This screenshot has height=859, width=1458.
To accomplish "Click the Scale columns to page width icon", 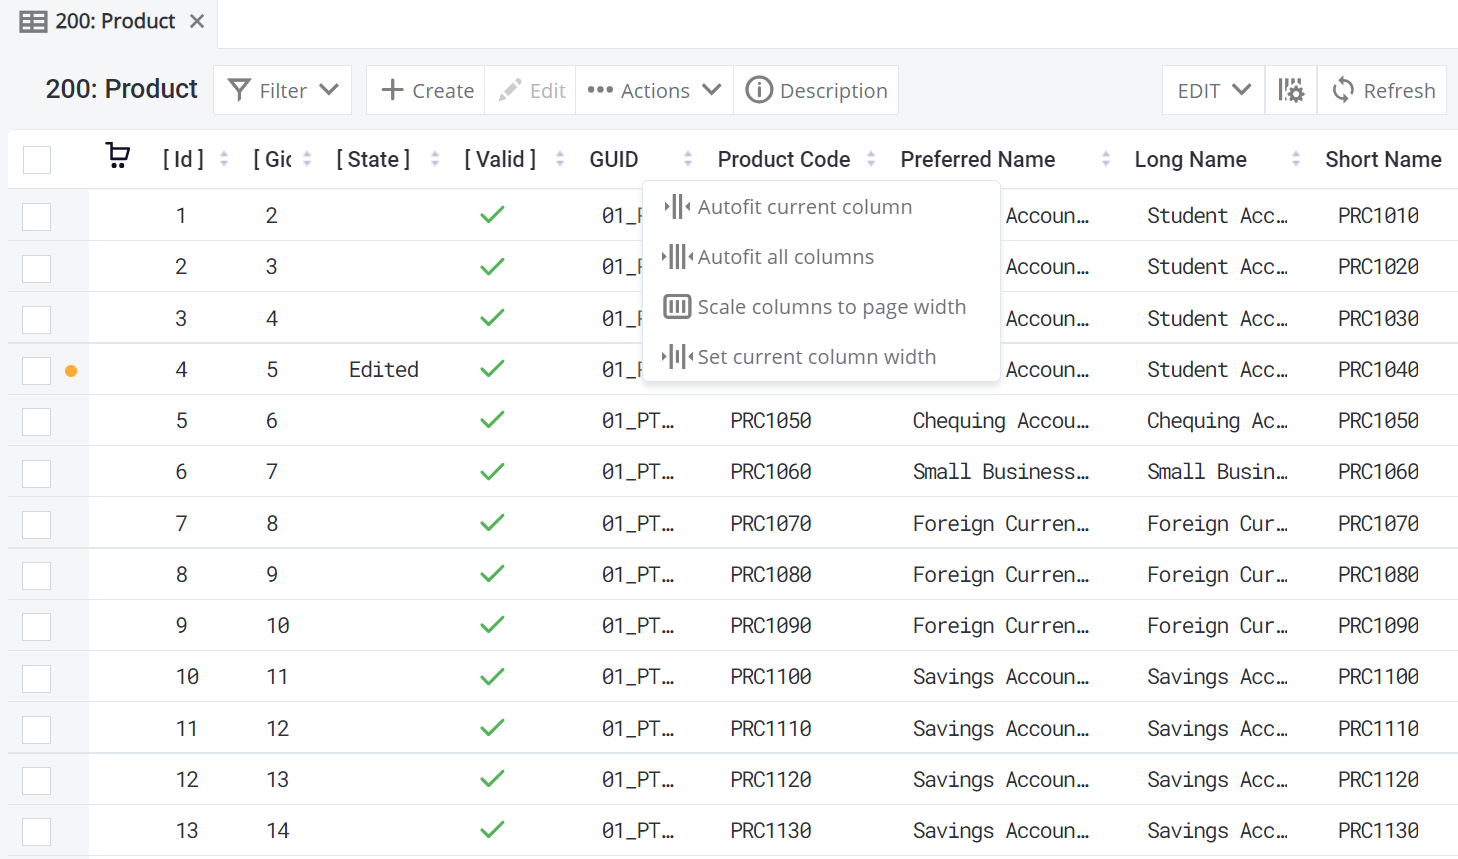I will (677, 307).
